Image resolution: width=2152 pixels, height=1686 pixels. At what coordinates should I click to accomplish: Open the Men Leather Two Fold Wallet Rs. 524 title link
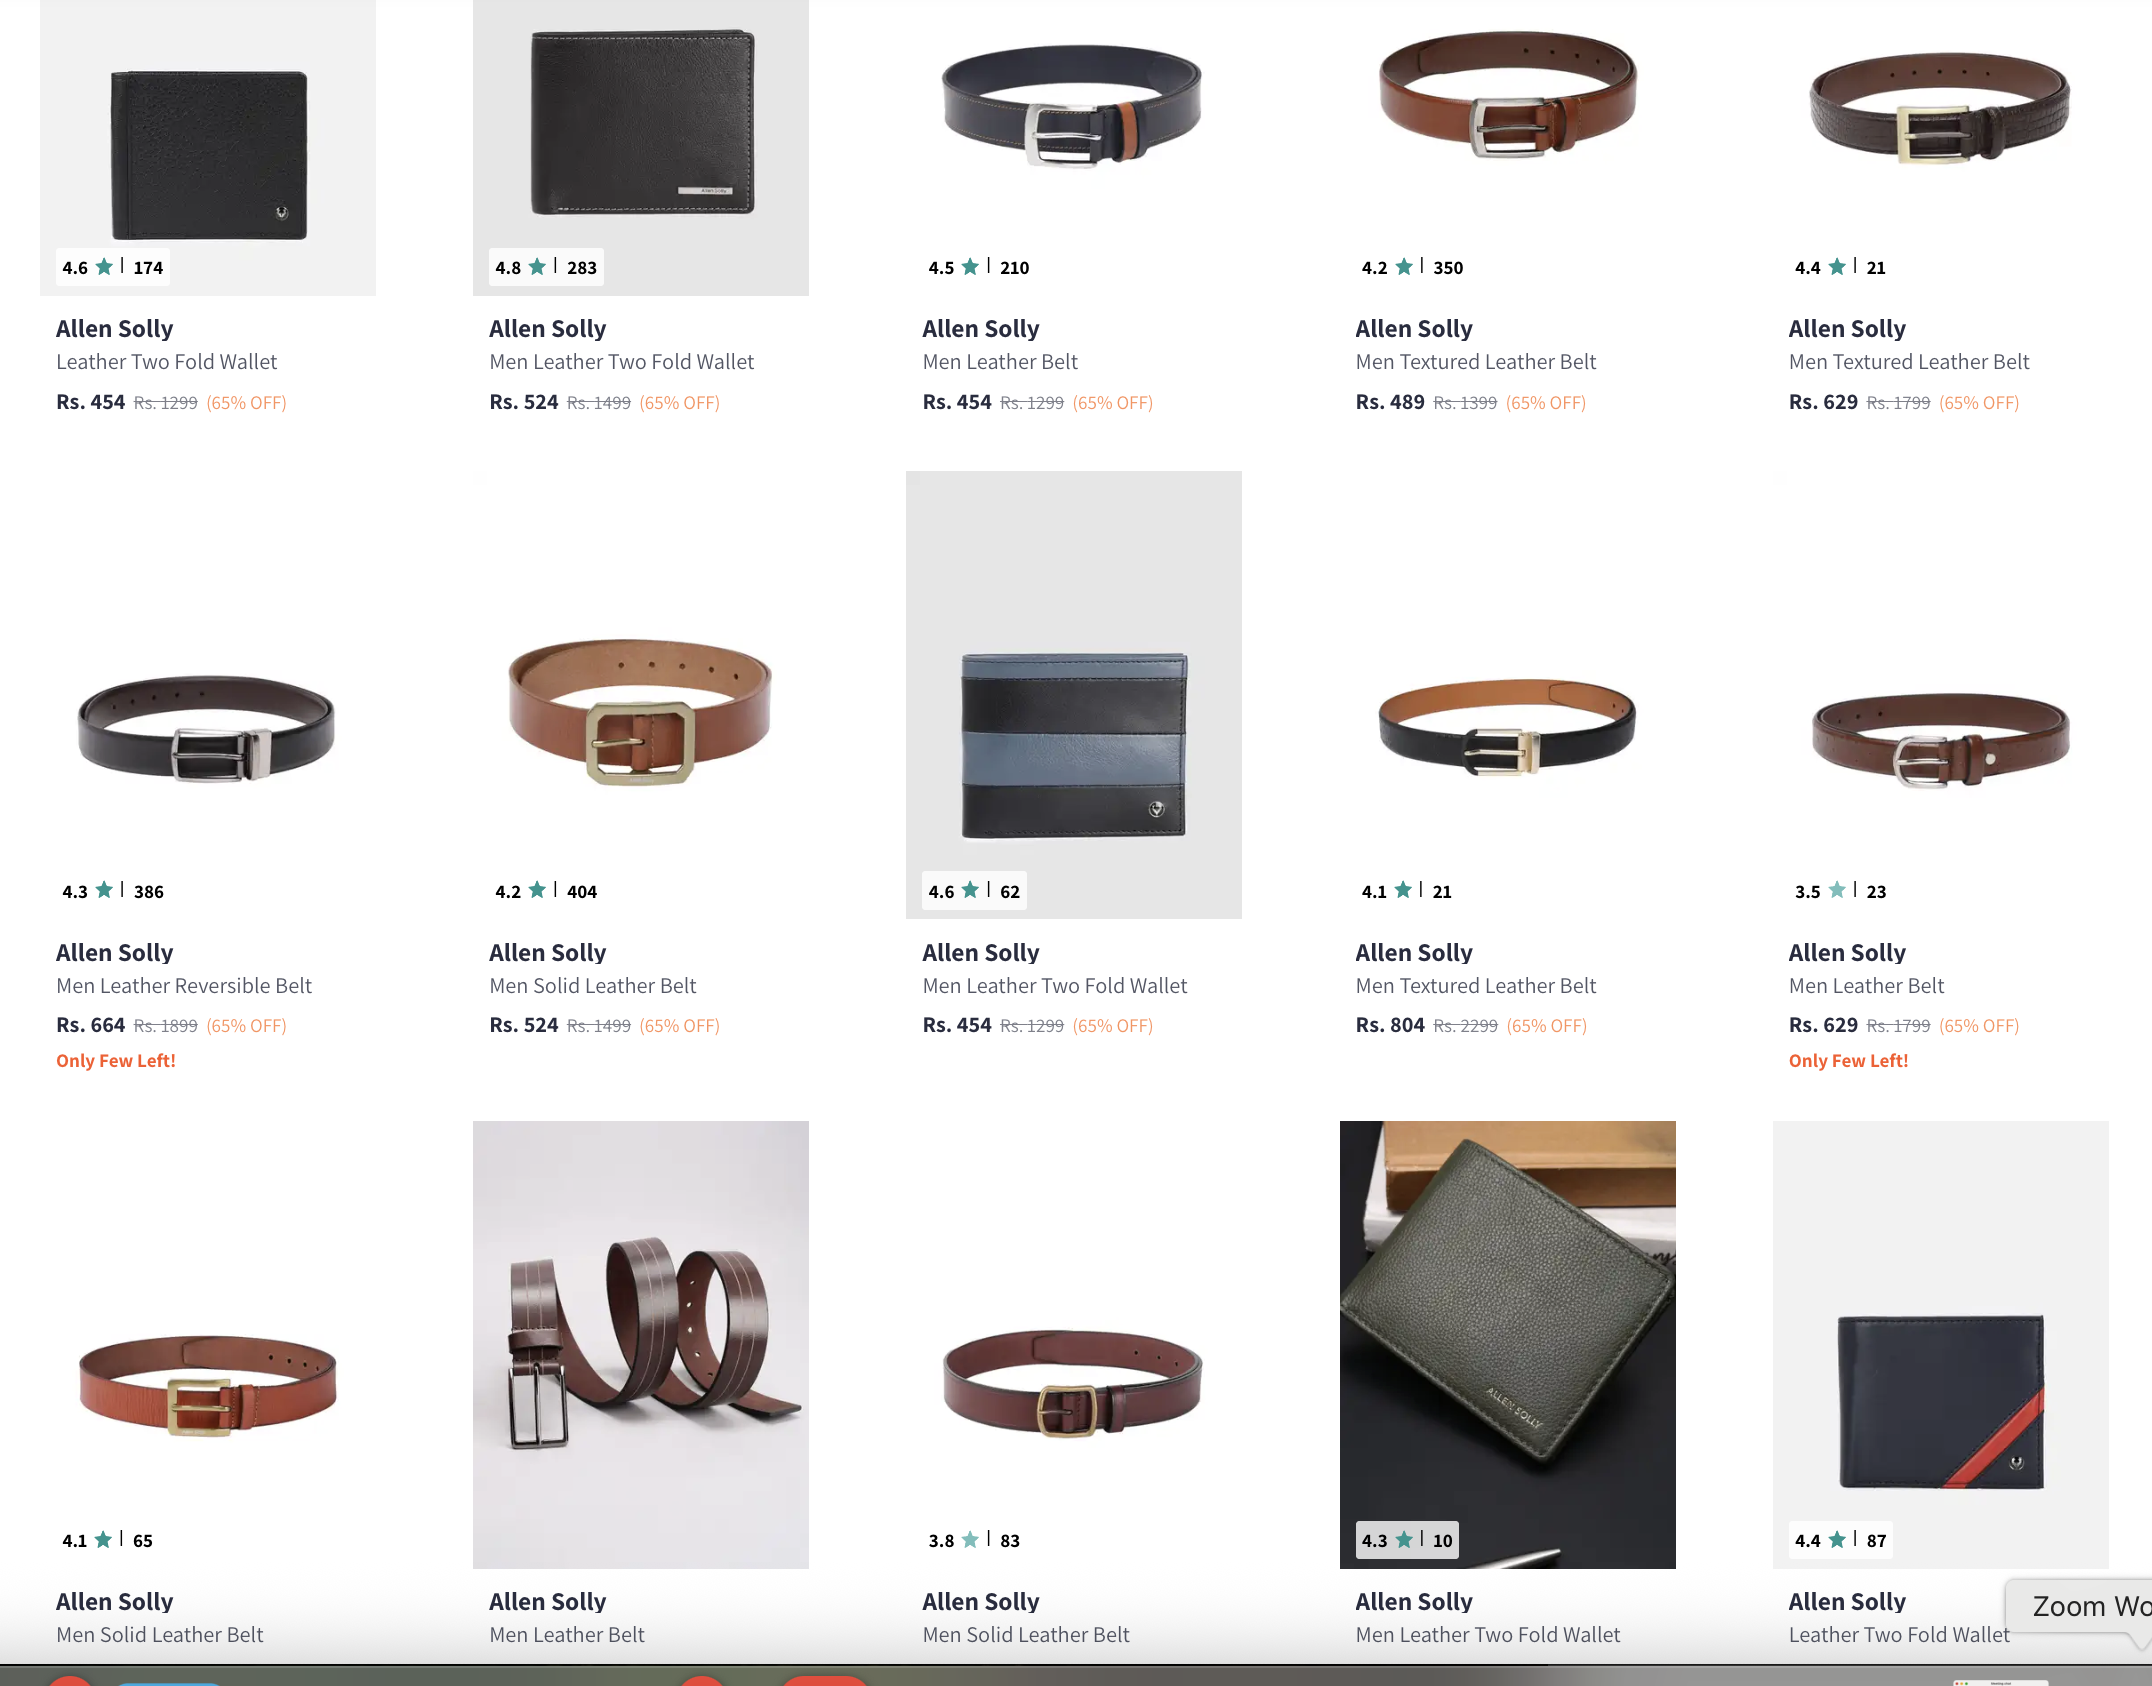621,362
